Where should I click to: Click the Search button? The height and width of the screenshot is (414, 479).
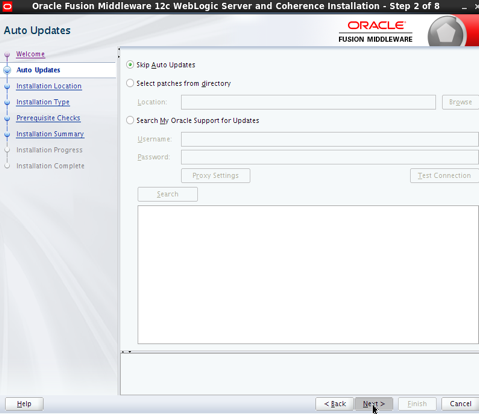pyautogui.click(x=168, y=194)
